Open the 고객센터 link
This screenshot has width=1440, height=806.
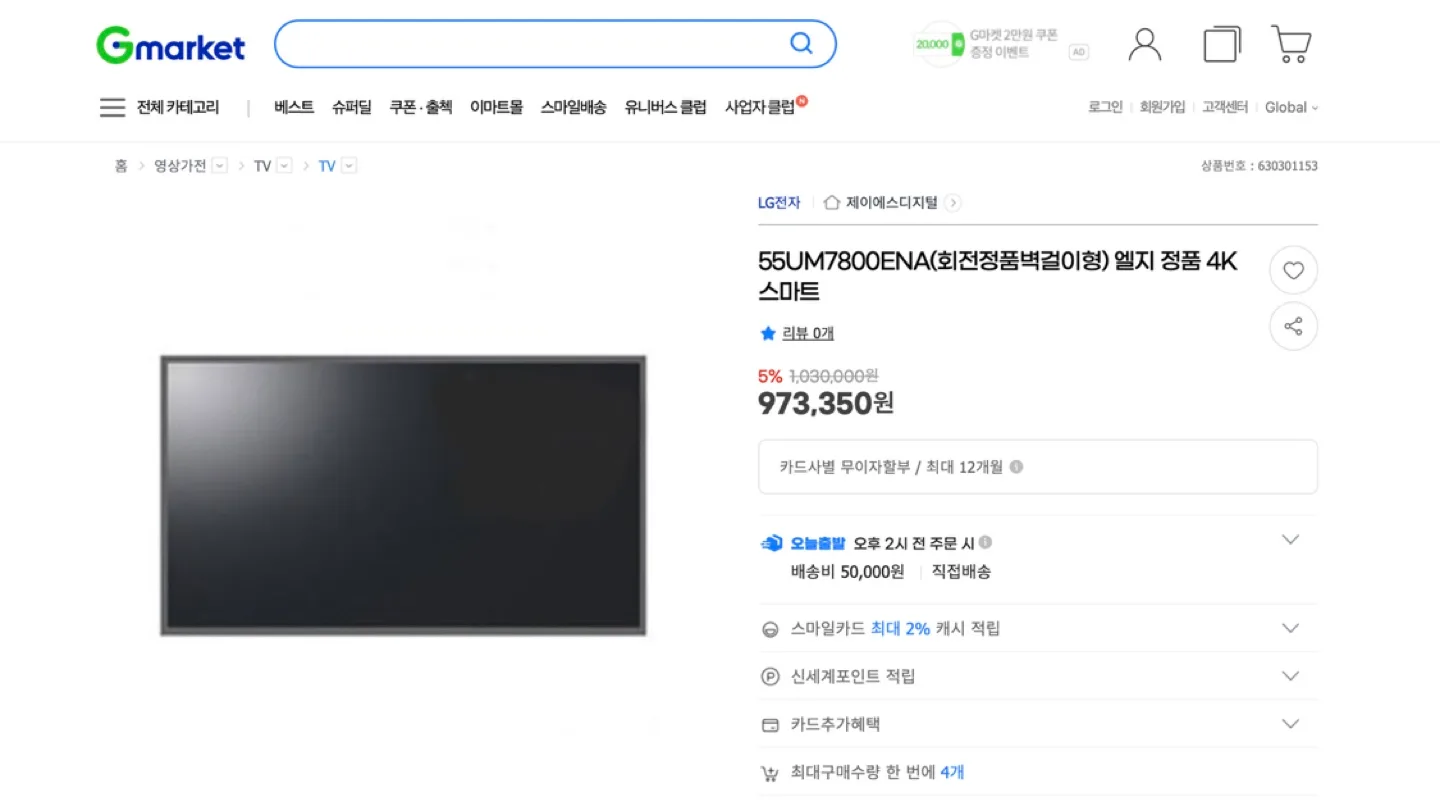click(x=1225, y=107)
